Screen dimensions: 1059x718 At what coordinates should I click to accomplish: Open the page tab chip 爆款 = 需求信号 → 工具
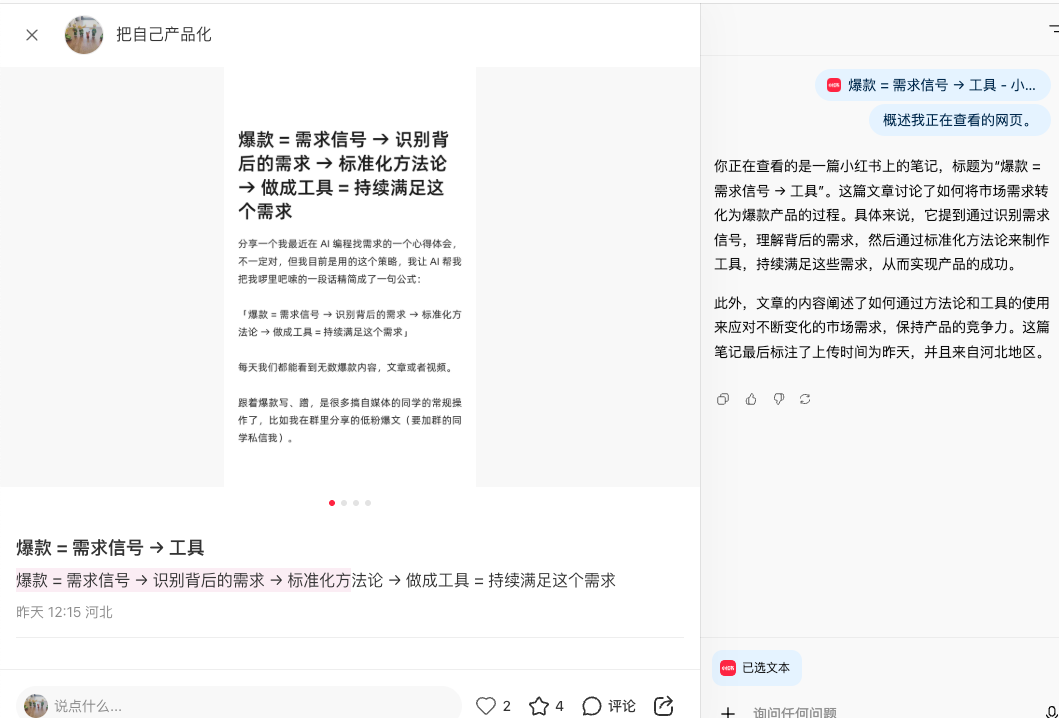coord(932,85)
